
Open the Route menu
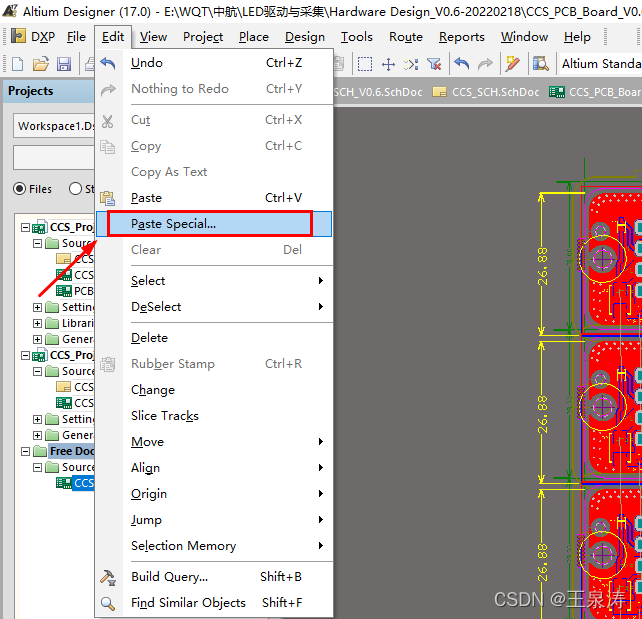tap(406, 37)
